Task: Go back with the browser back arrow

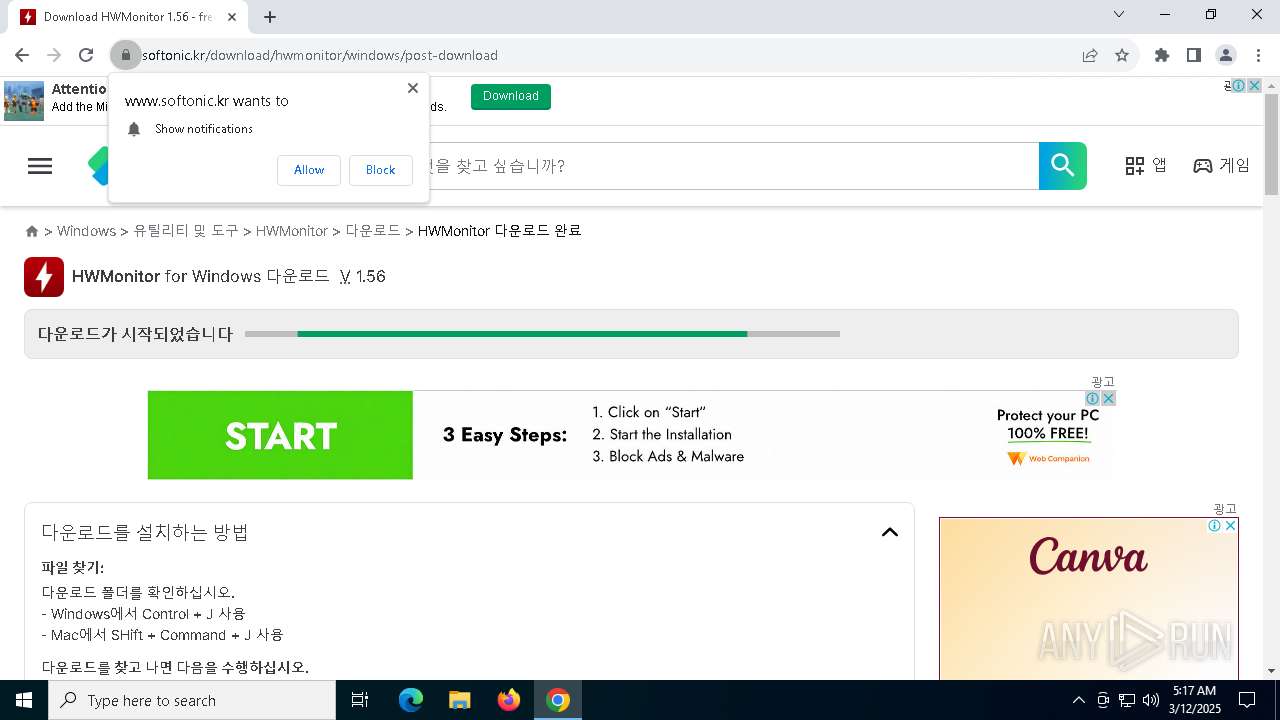Action: tap(22, 55)
